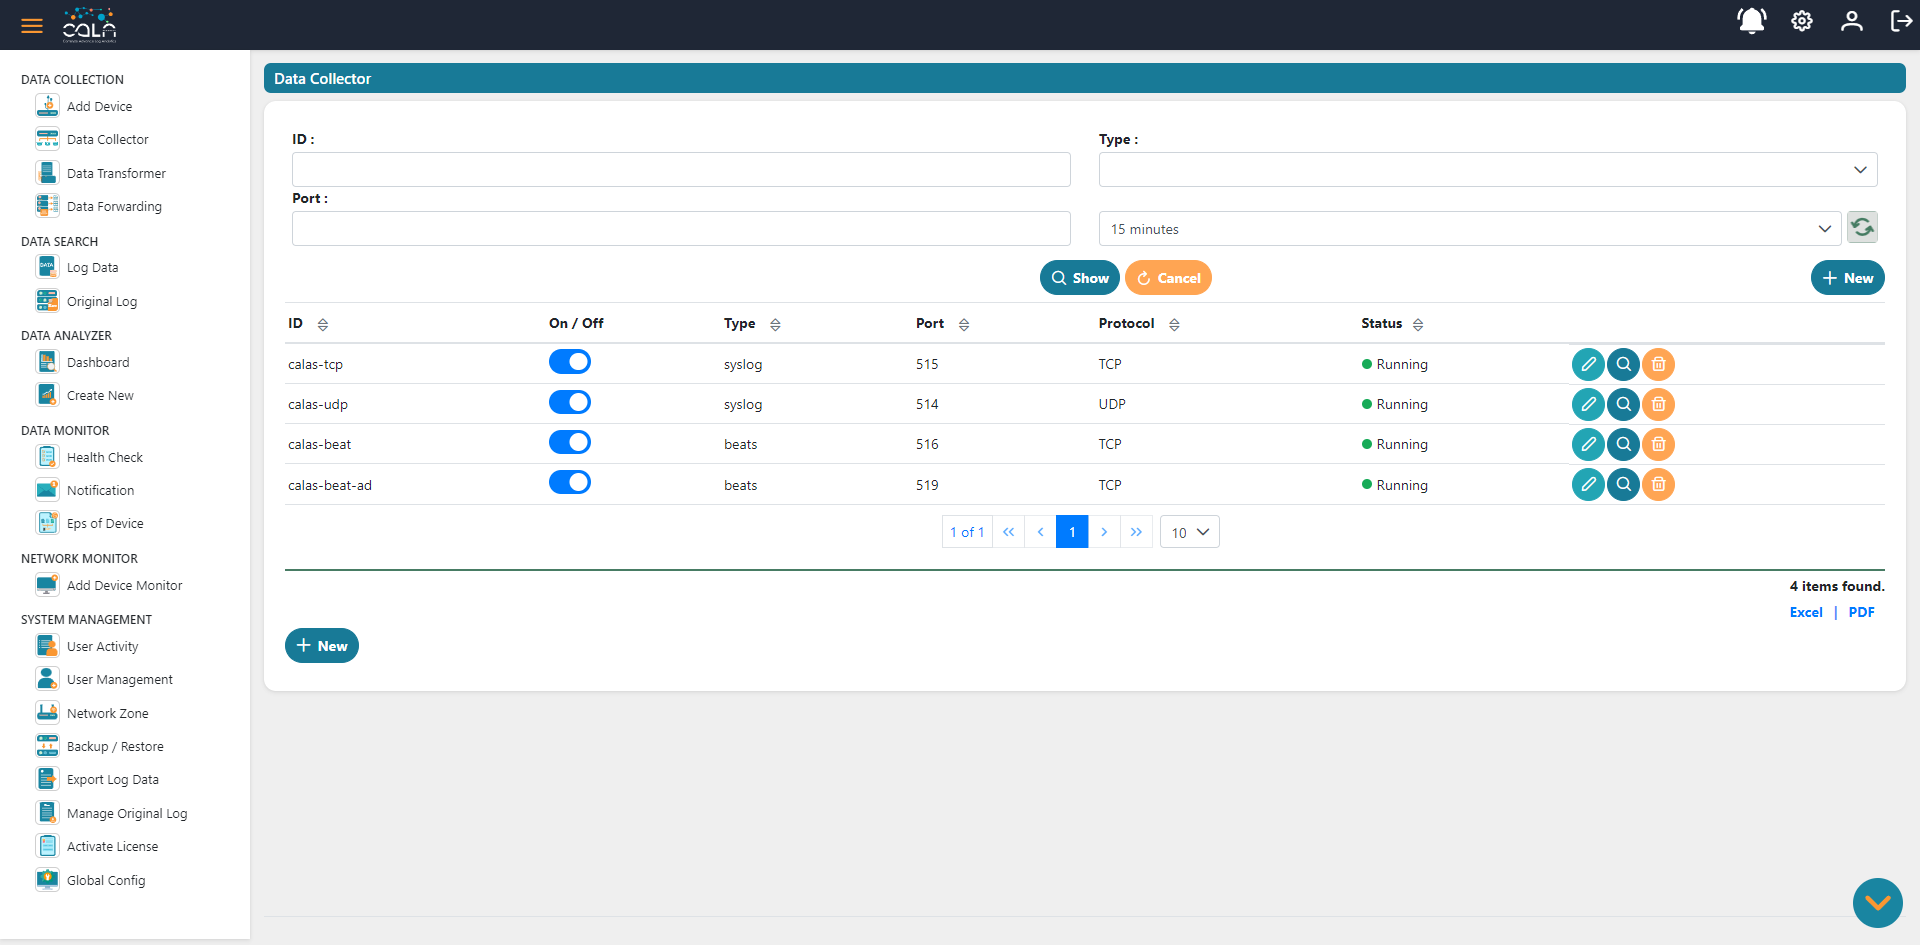Open the Backup / Restore menu item
1920x945 pixels.
click(115, 746)
